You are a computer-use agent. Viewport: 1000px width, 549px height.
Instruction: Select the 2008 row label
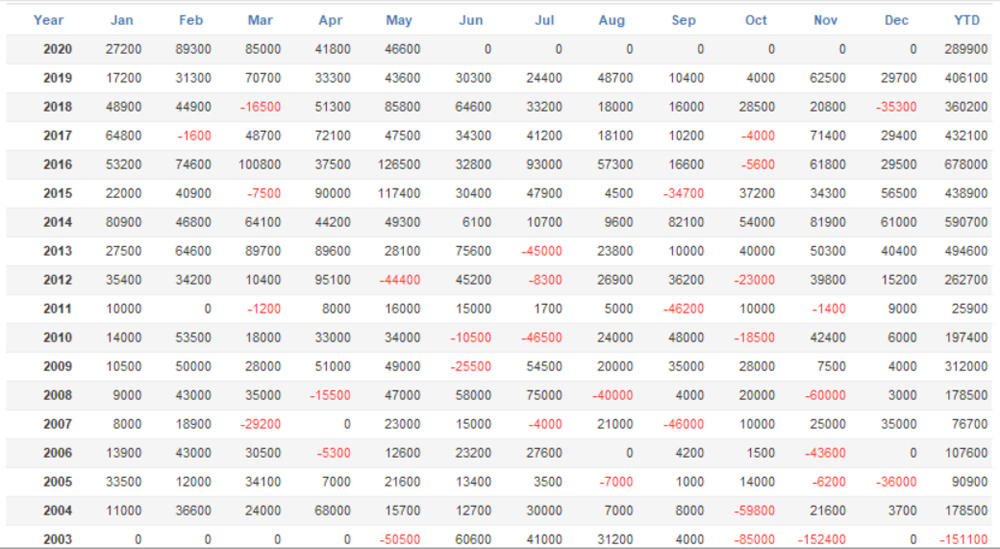(x=57, y=395)
